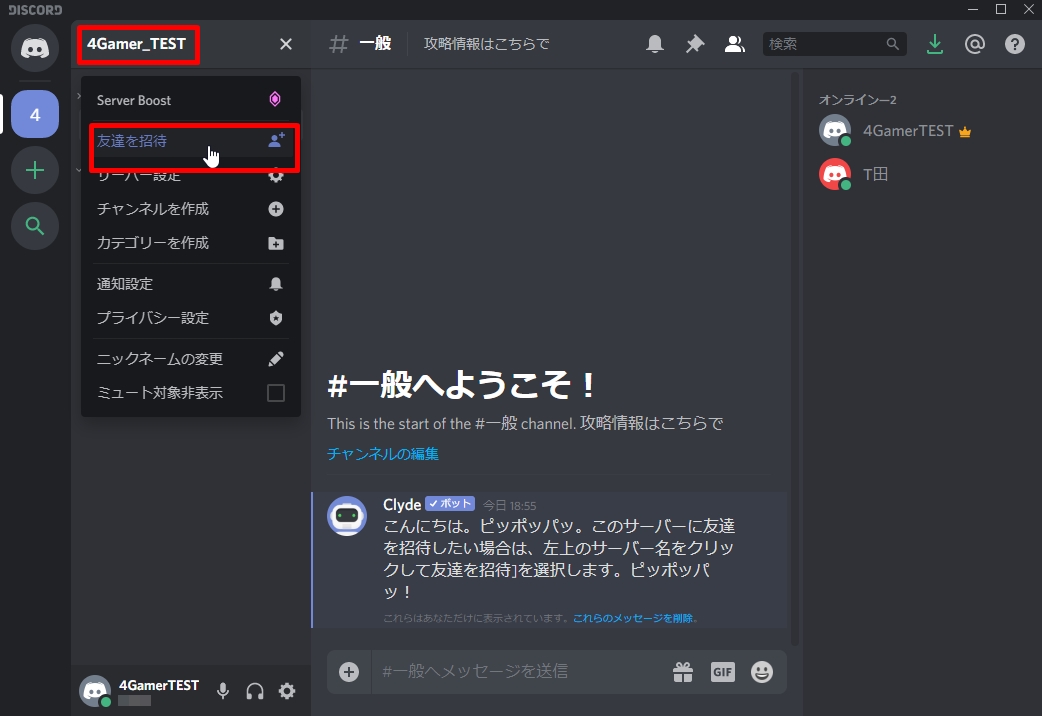Click the Clyde username
Viewport: 1042px width, 716px height.
[x=402, y=505]
